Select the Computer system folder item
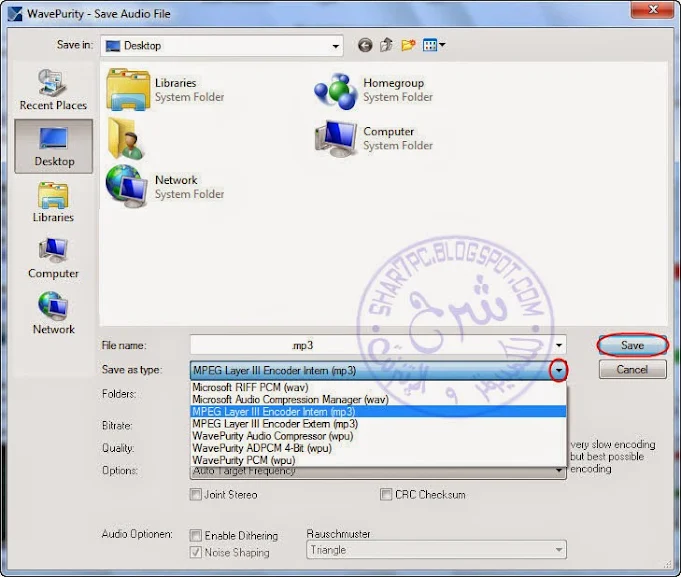 (x=374, y=138)
